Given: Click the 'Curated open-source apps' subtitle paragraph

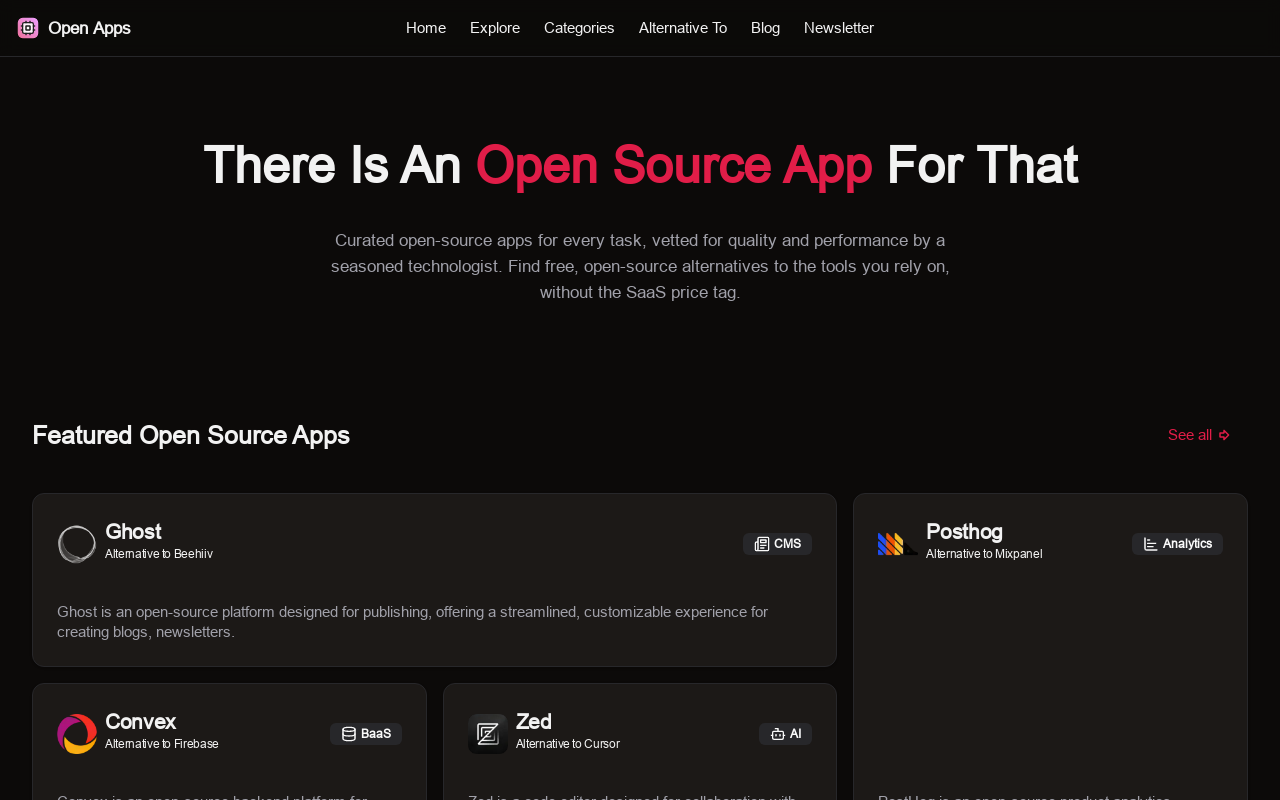Looking at the screenshot, I should coord(640,267).
